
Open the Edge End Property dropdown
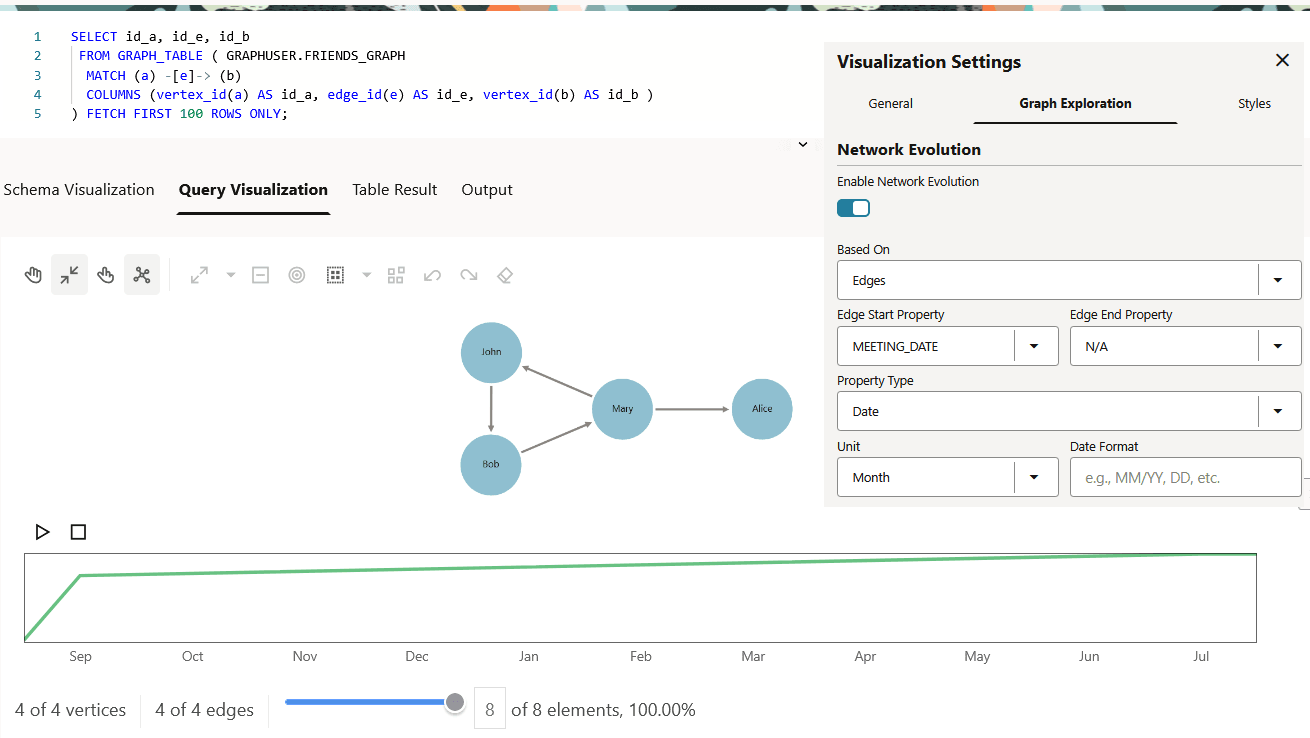coord(1186,346)
